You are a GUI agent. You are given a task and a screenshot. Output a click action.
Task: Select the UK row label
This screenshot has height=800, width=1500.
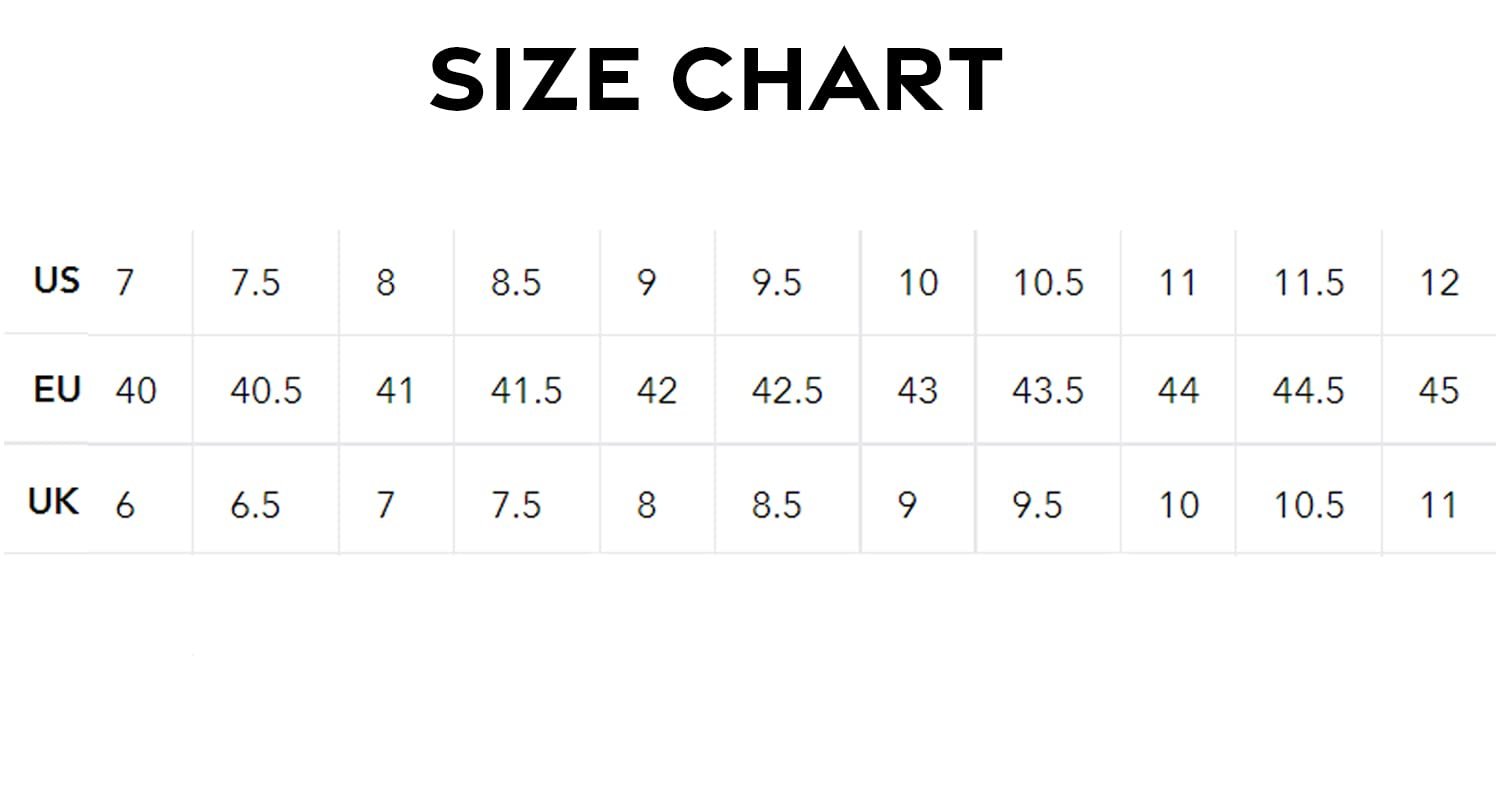tap(54, 500)
